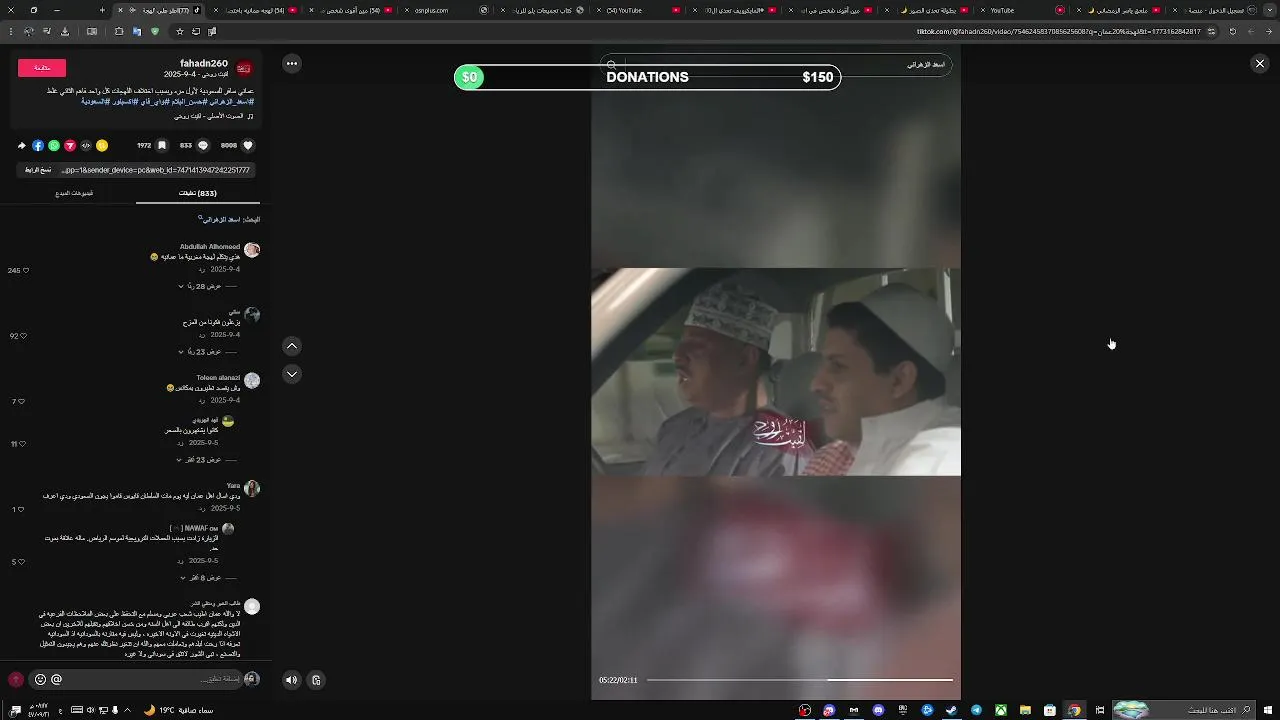Share the video to WhatsApp
The height and width of the screenshot is (720, 1280).
tap(54, 145)
